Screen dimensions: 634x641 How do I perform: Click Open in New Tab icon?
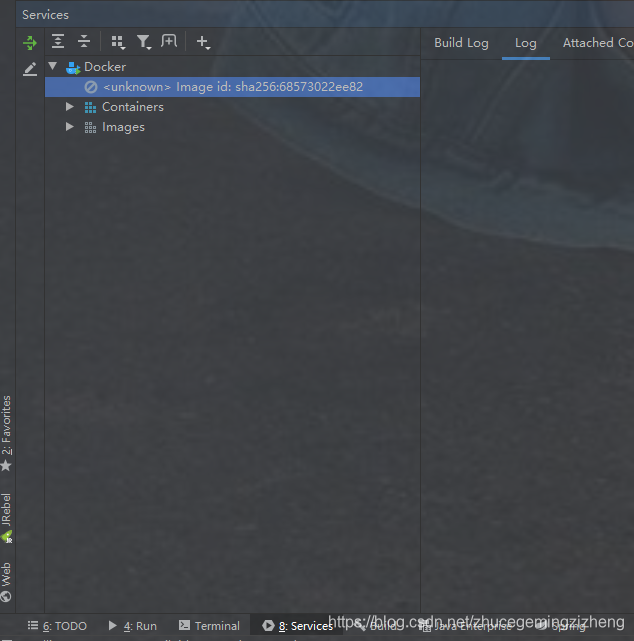(x=169, y=41)
